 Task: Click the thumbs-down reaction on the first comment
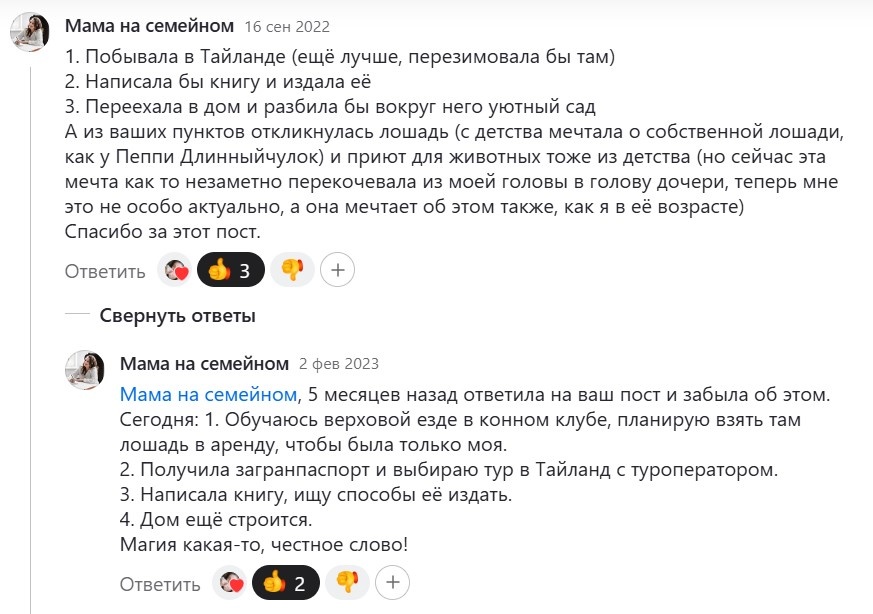click(290, 269)
